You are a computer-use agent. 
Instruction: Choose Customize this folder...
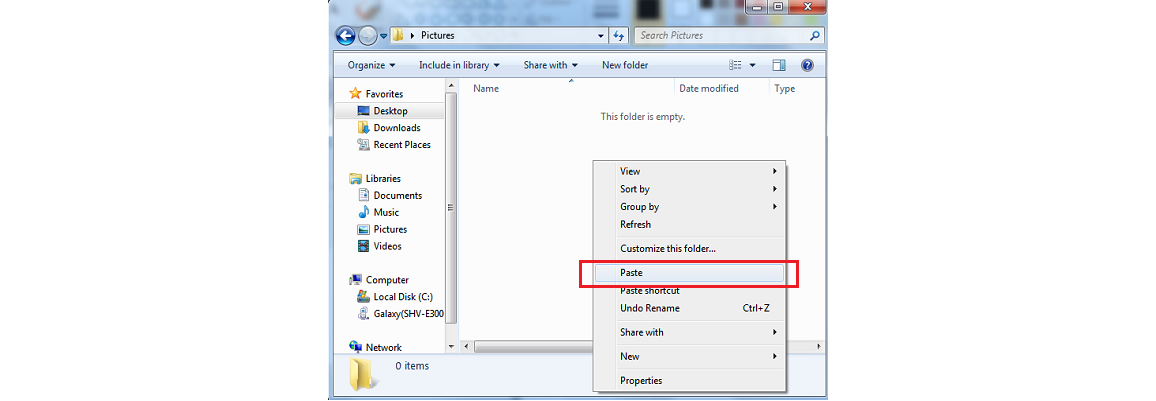(690, 248)
